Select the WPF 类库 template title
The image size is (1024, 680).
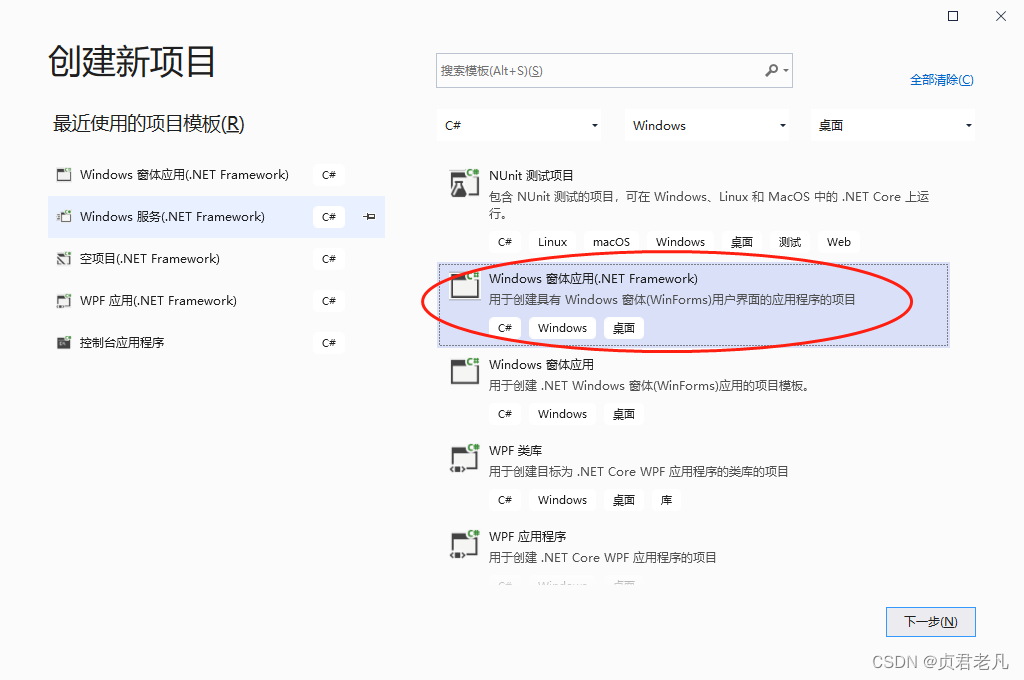click(515, 451)
